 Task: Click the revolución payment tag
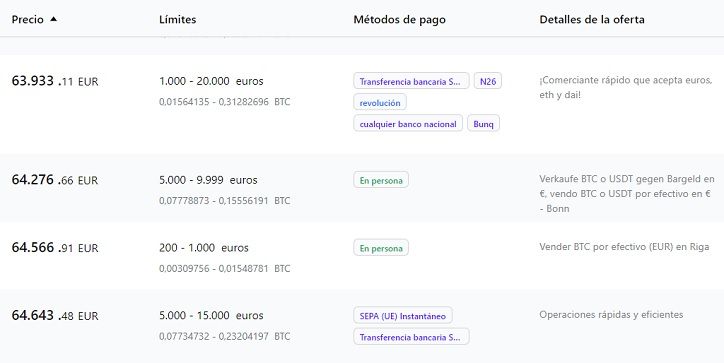click(x=380, y=103)
